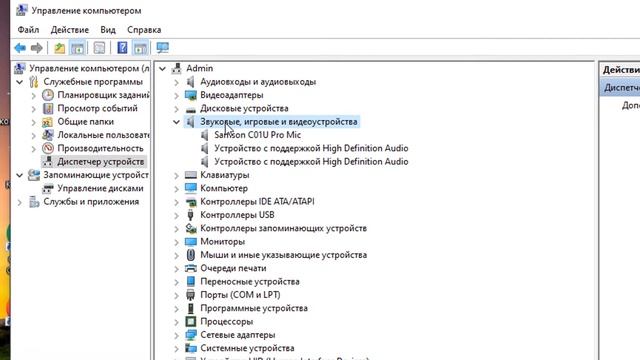Viewport: 640px width, 360px height.
Task: Click the Сетевые адаптеры icon
Action: pos(191,335)
